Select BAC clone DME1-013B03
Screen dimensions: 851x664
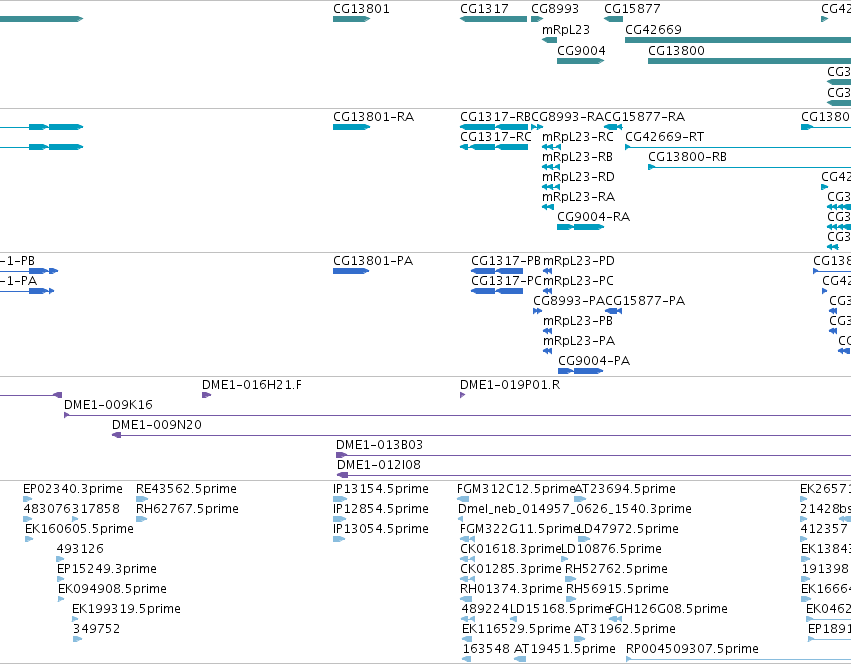(594, 455)
